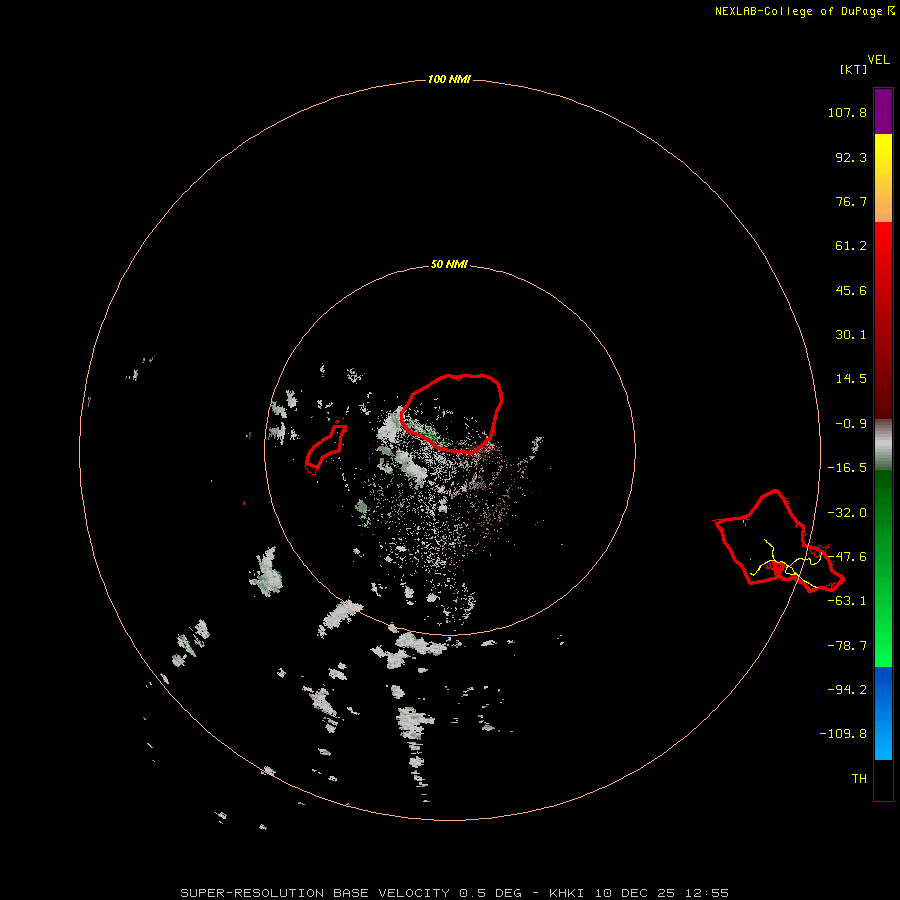Pick the purple segment of the velocity color bar
The height and width of the screenshot is (900, 900).
click(883, 111)
